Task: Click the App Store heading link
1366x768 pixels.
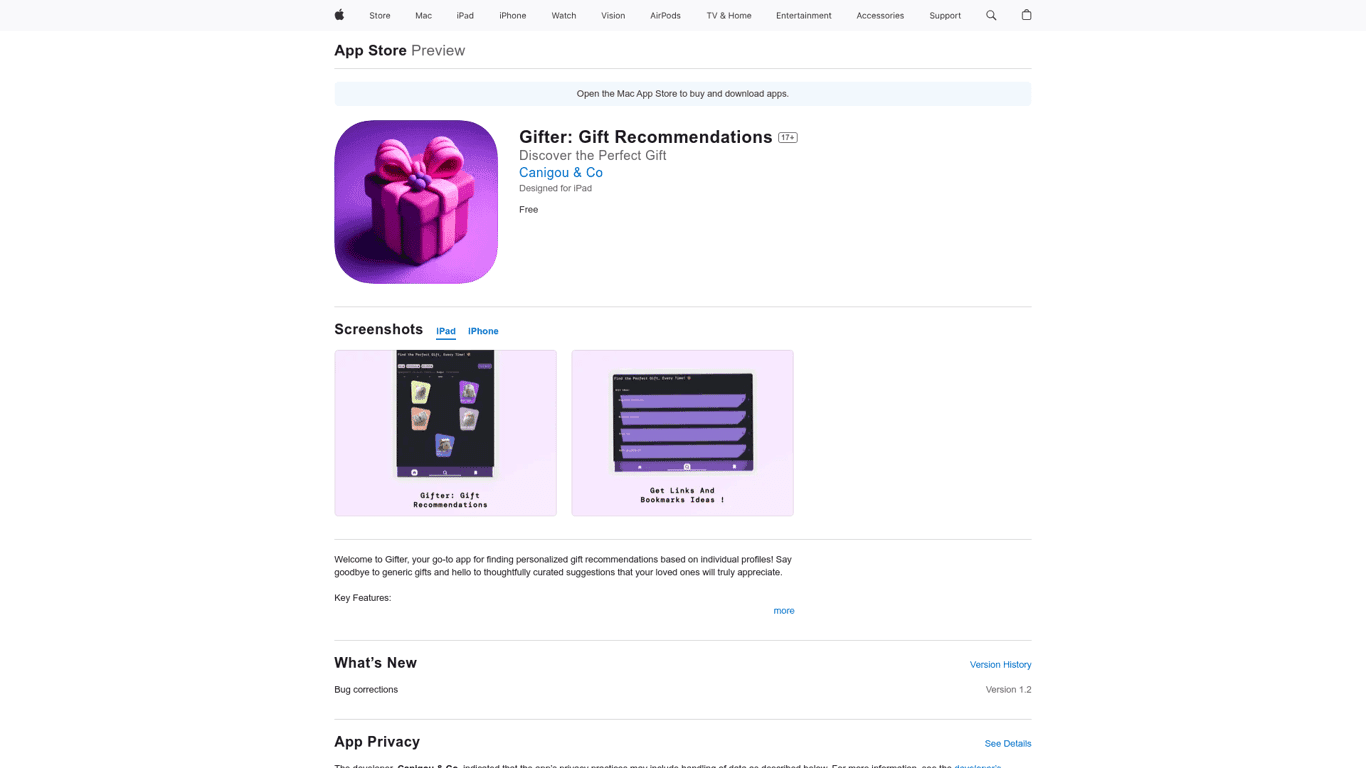Action: [x=370, y=51]
